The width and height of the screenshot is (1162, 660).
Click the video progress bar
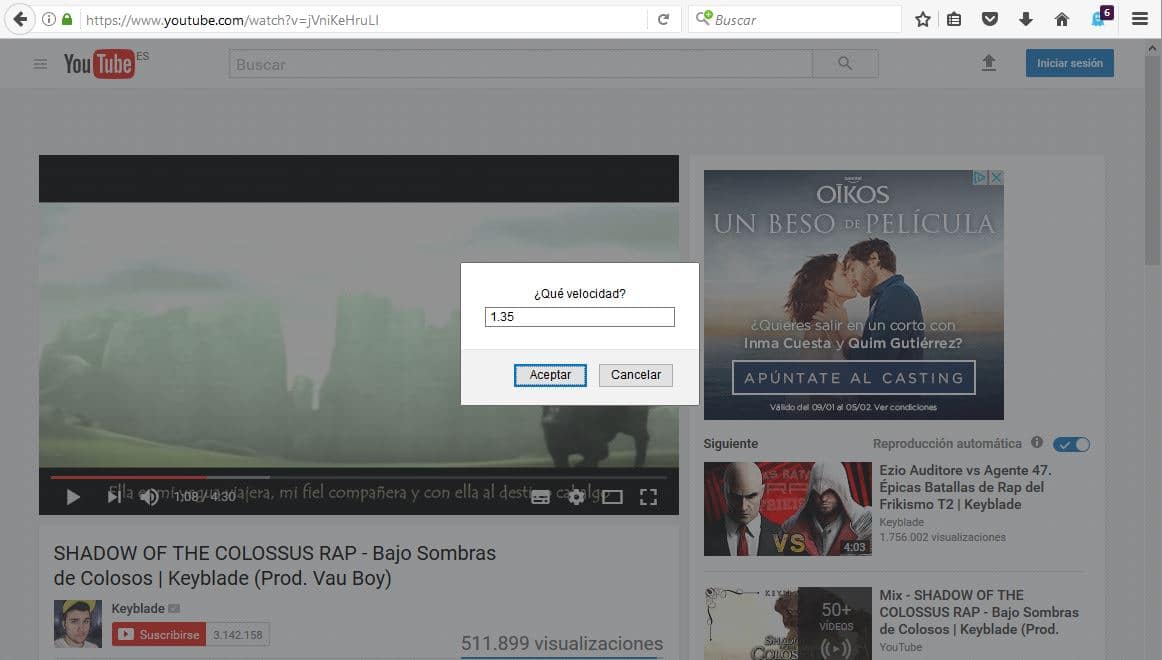point(359,477)
